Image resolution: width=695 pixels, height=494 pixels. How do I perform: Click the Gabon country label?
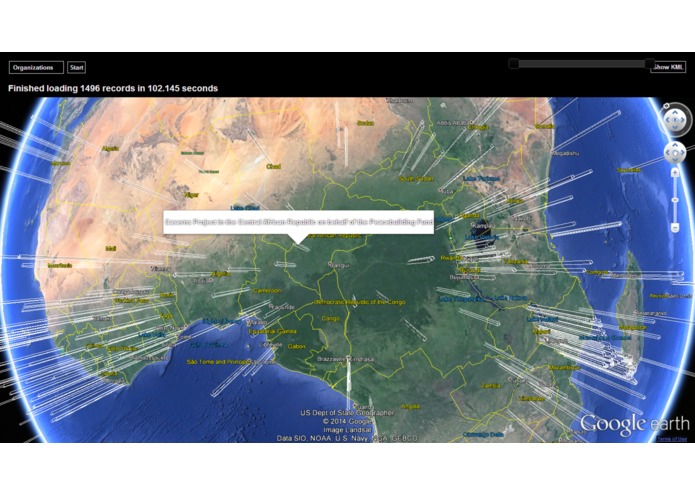coord(297,346)
